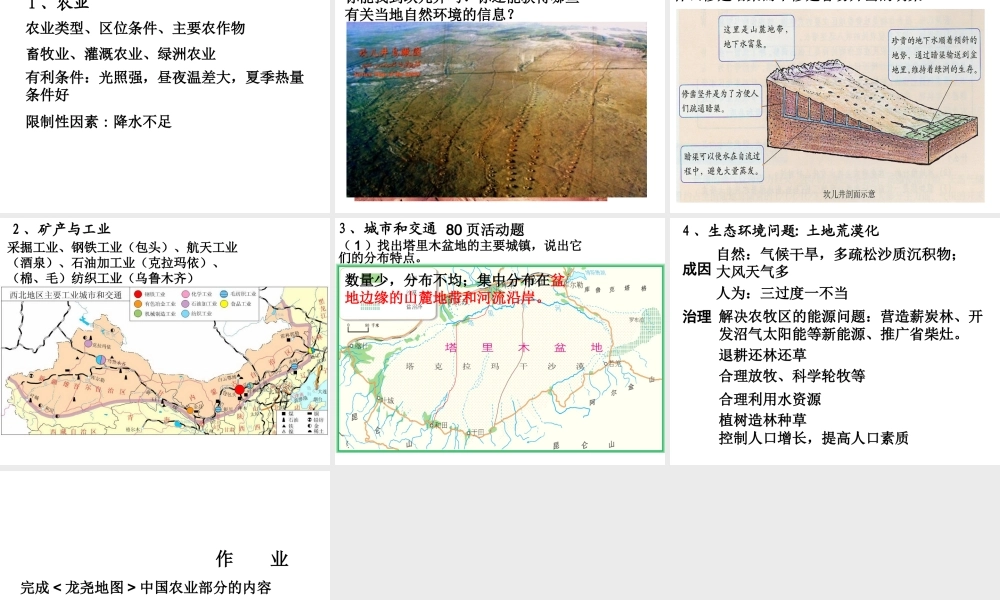Click the line 人为：三过度一不当
The image size is (1000, 600).
(x=782, y=293)
